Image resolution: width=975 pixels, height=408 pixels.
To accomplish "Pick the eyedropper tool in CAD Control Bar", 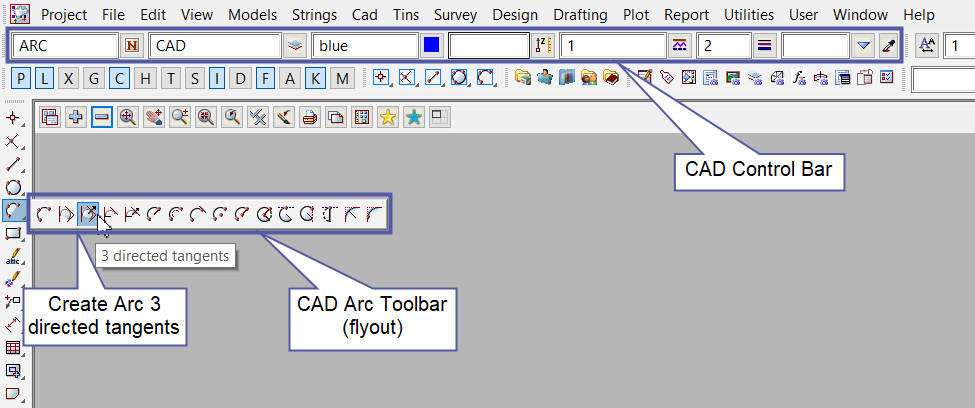I will click(887, 45).
